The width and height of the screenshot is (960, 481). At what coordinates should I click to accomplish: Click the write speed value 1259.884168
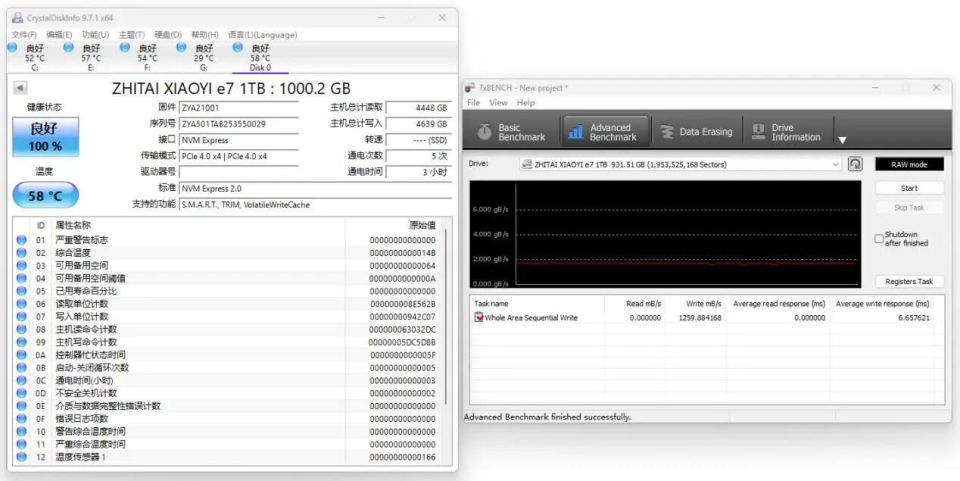(x=700, y=318)
